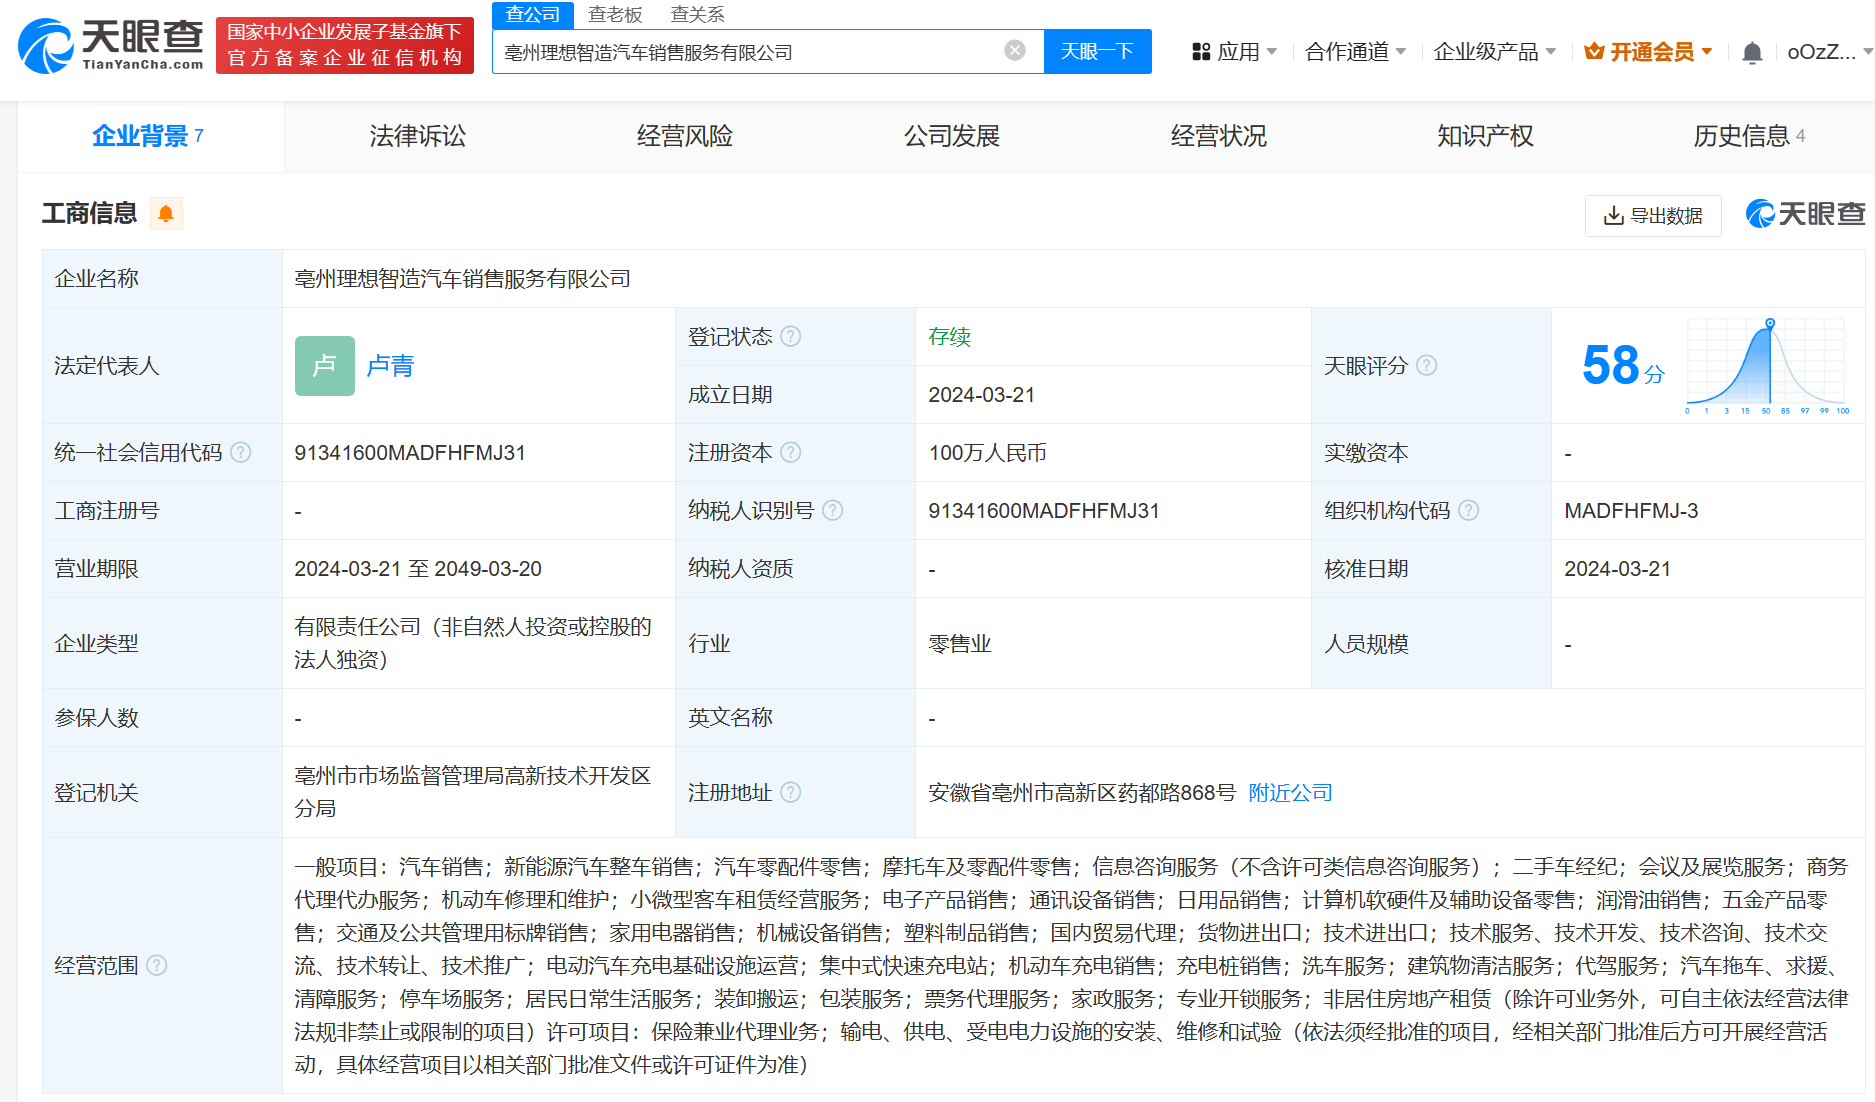Switch to the 知识产权 tab

point(1485,136)
